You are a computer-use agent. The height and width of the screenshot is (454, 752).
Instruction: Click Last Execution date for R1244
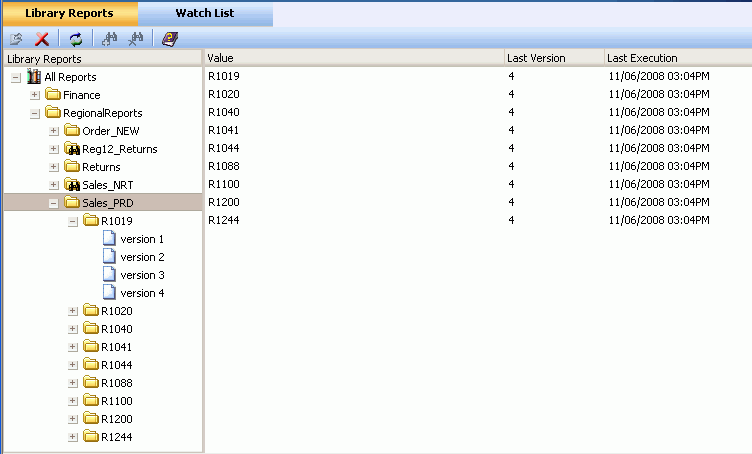click(x=659, y=220)
